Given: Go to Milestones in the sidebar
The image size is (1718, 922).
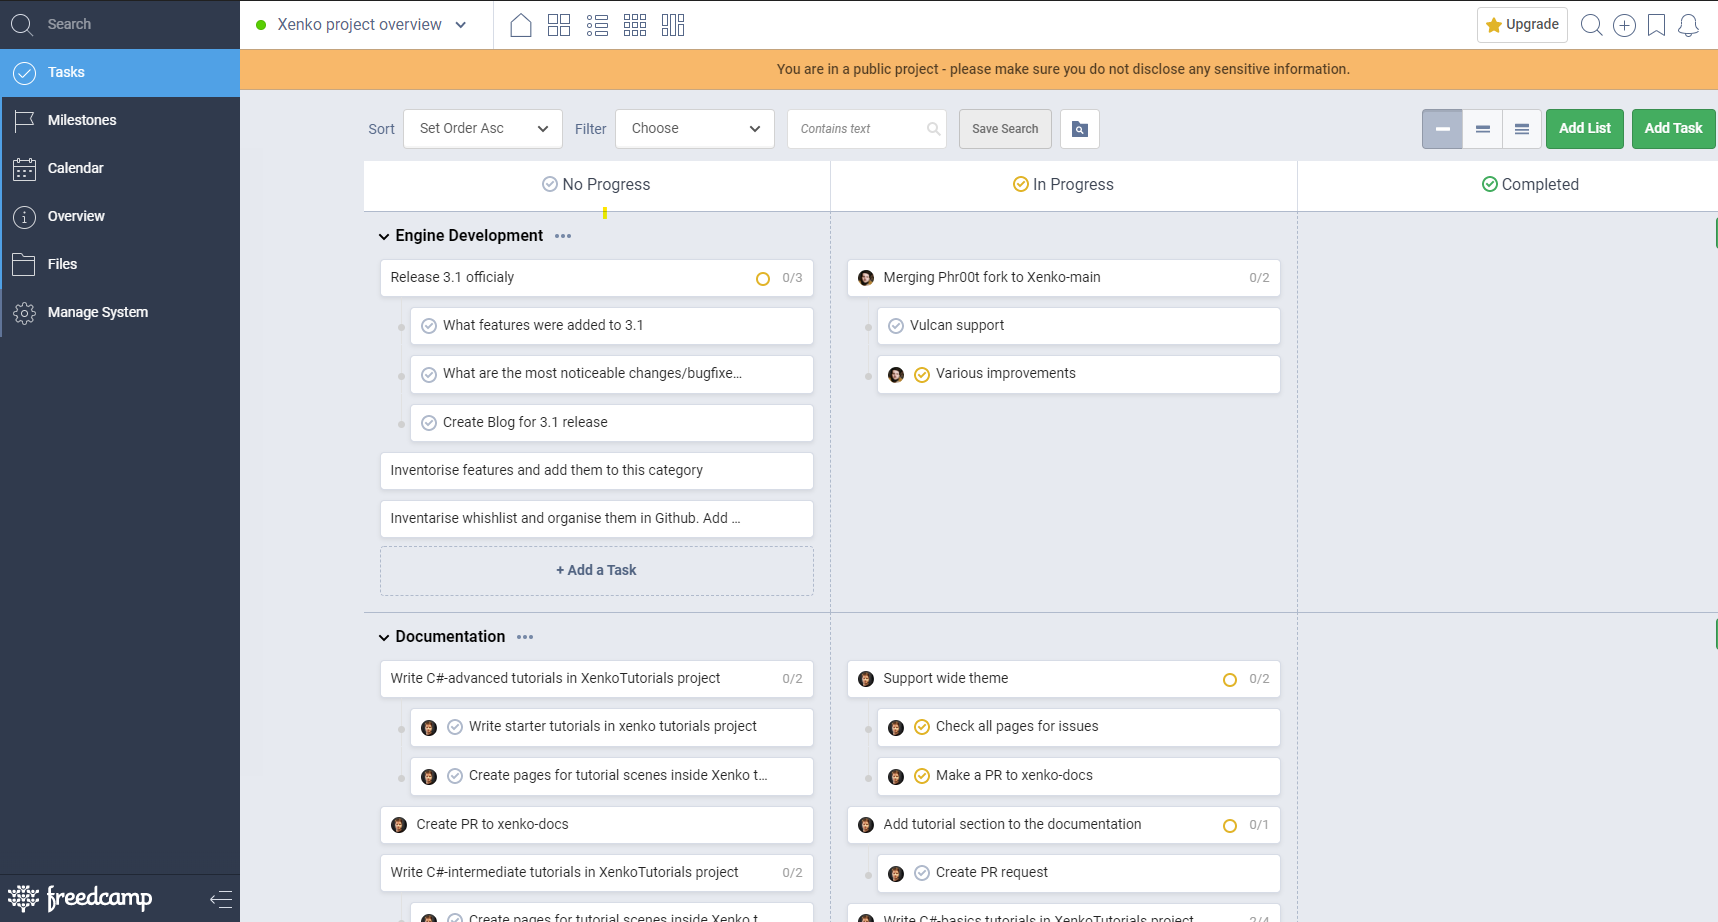Looking at the screenshot, I should pyautogui.click(x=82, y=120).
